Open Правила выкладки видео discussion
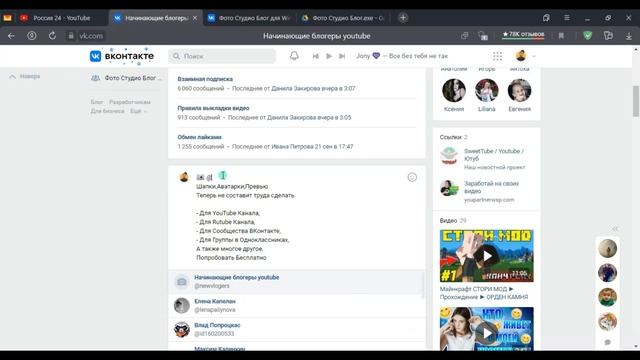The image size is (640, 360). click(213, 108)
